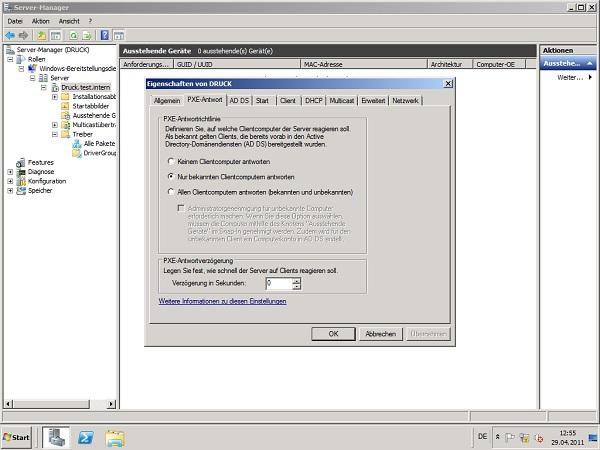Select the Treiber tree node
600x450 pixels.
point(83,134)
